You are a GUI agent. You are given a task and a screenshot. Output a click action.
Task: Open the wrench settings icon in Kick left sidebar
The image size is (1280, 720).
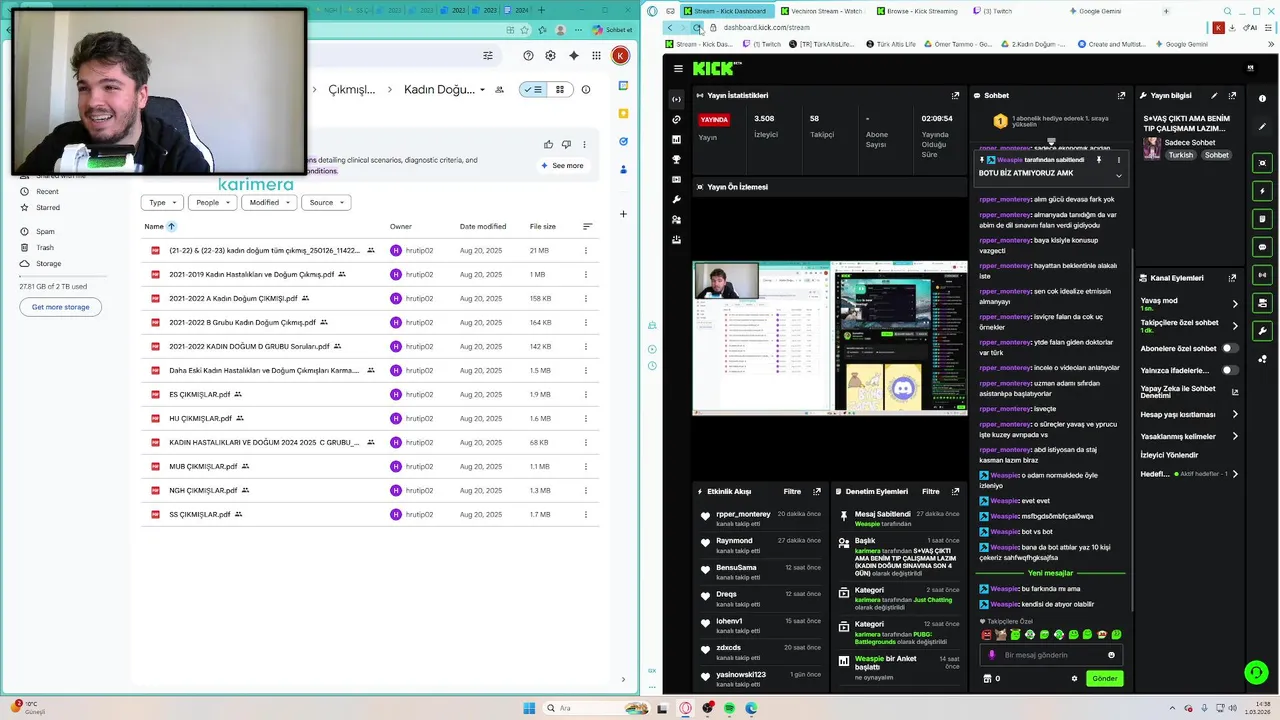(x=677, y=199)
